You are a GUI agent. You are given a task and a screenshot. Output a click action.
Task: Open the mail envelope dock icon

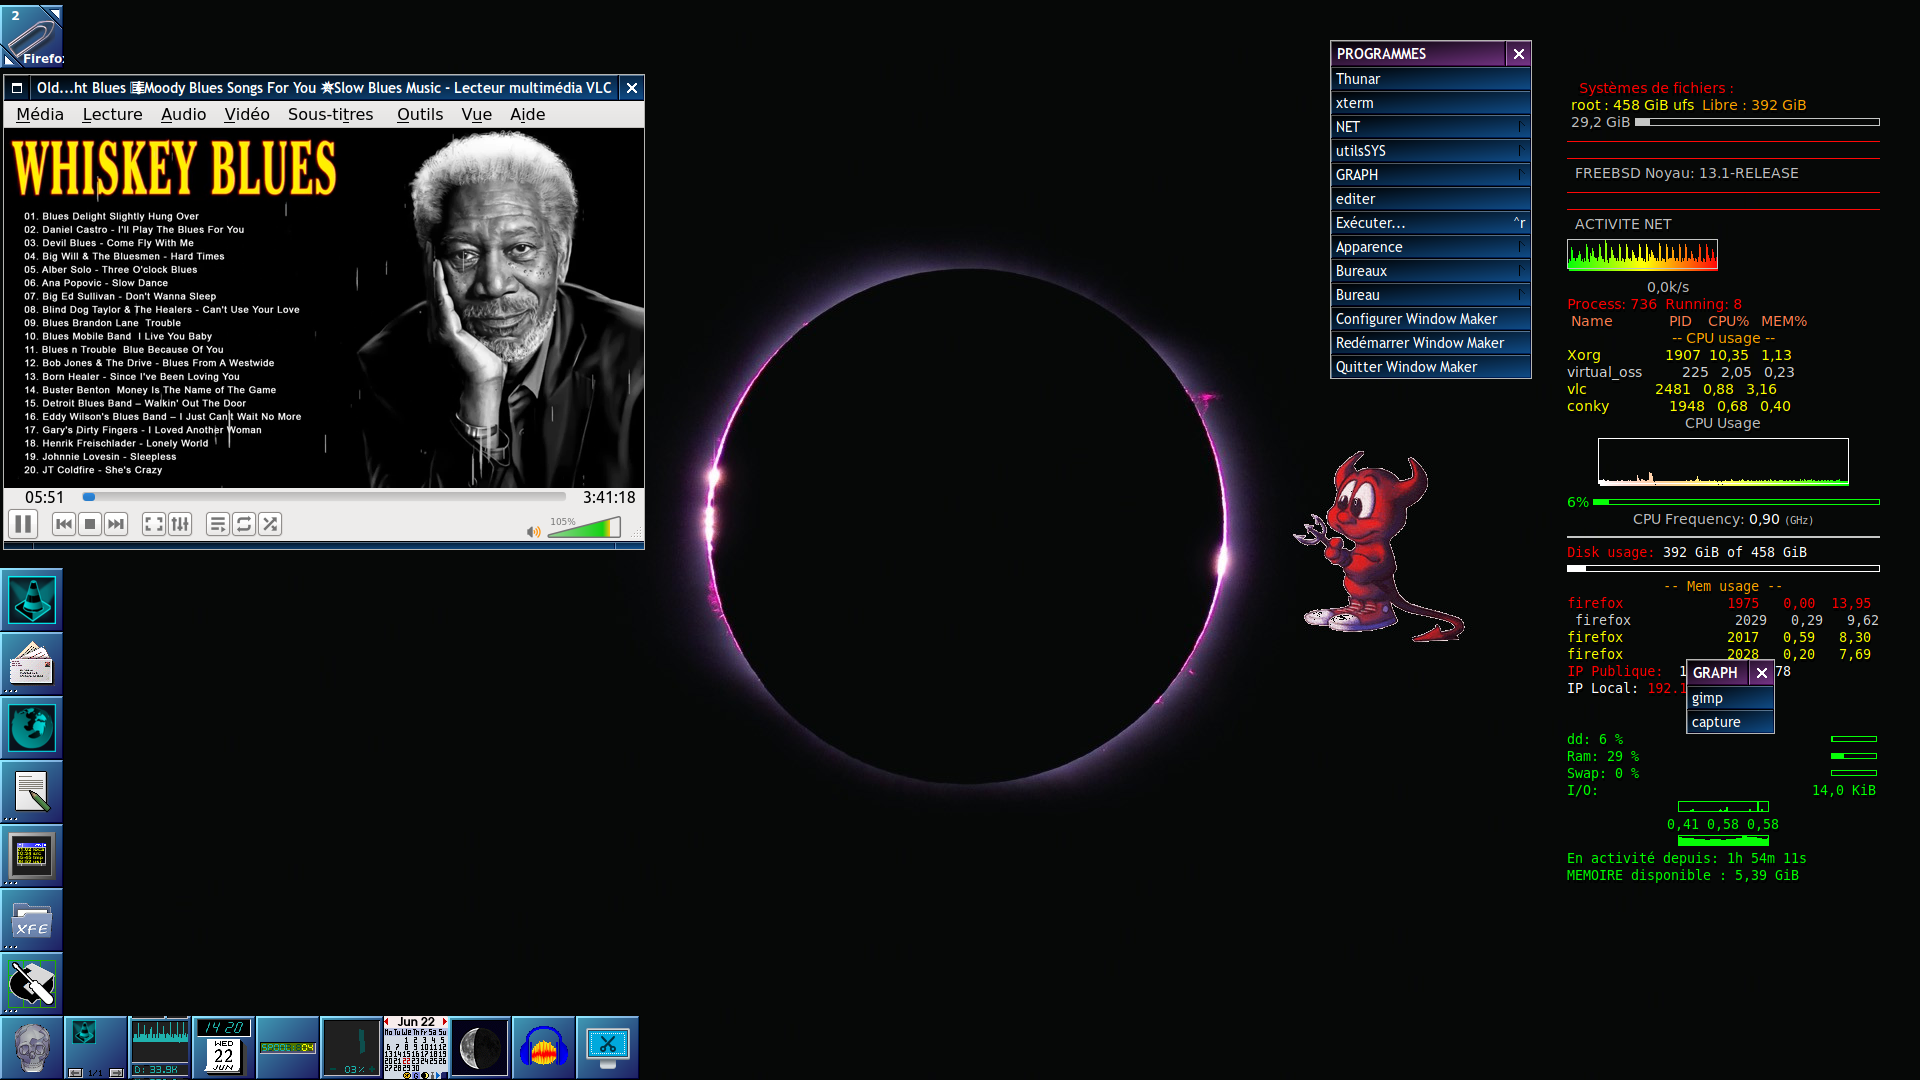click(32, 664)
